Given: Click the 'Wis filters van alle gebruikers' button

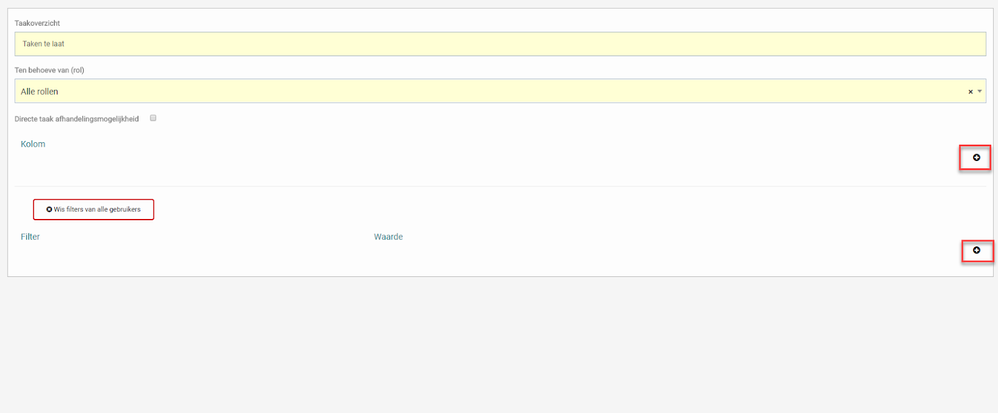Looking at the screenshot, I should 94,209.
